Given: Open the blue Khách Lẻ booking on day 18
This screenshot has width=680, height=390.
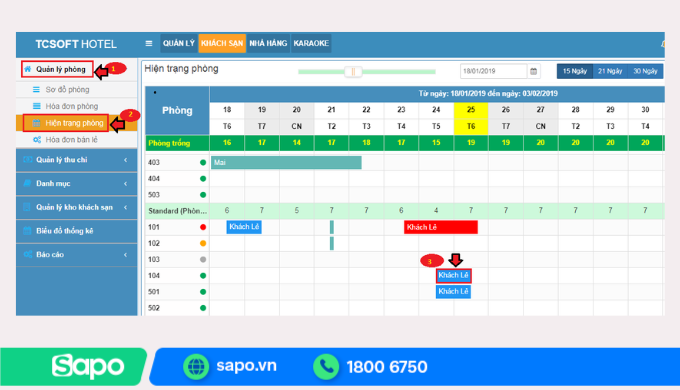Looking at the screenshot, I should (244, 227).
